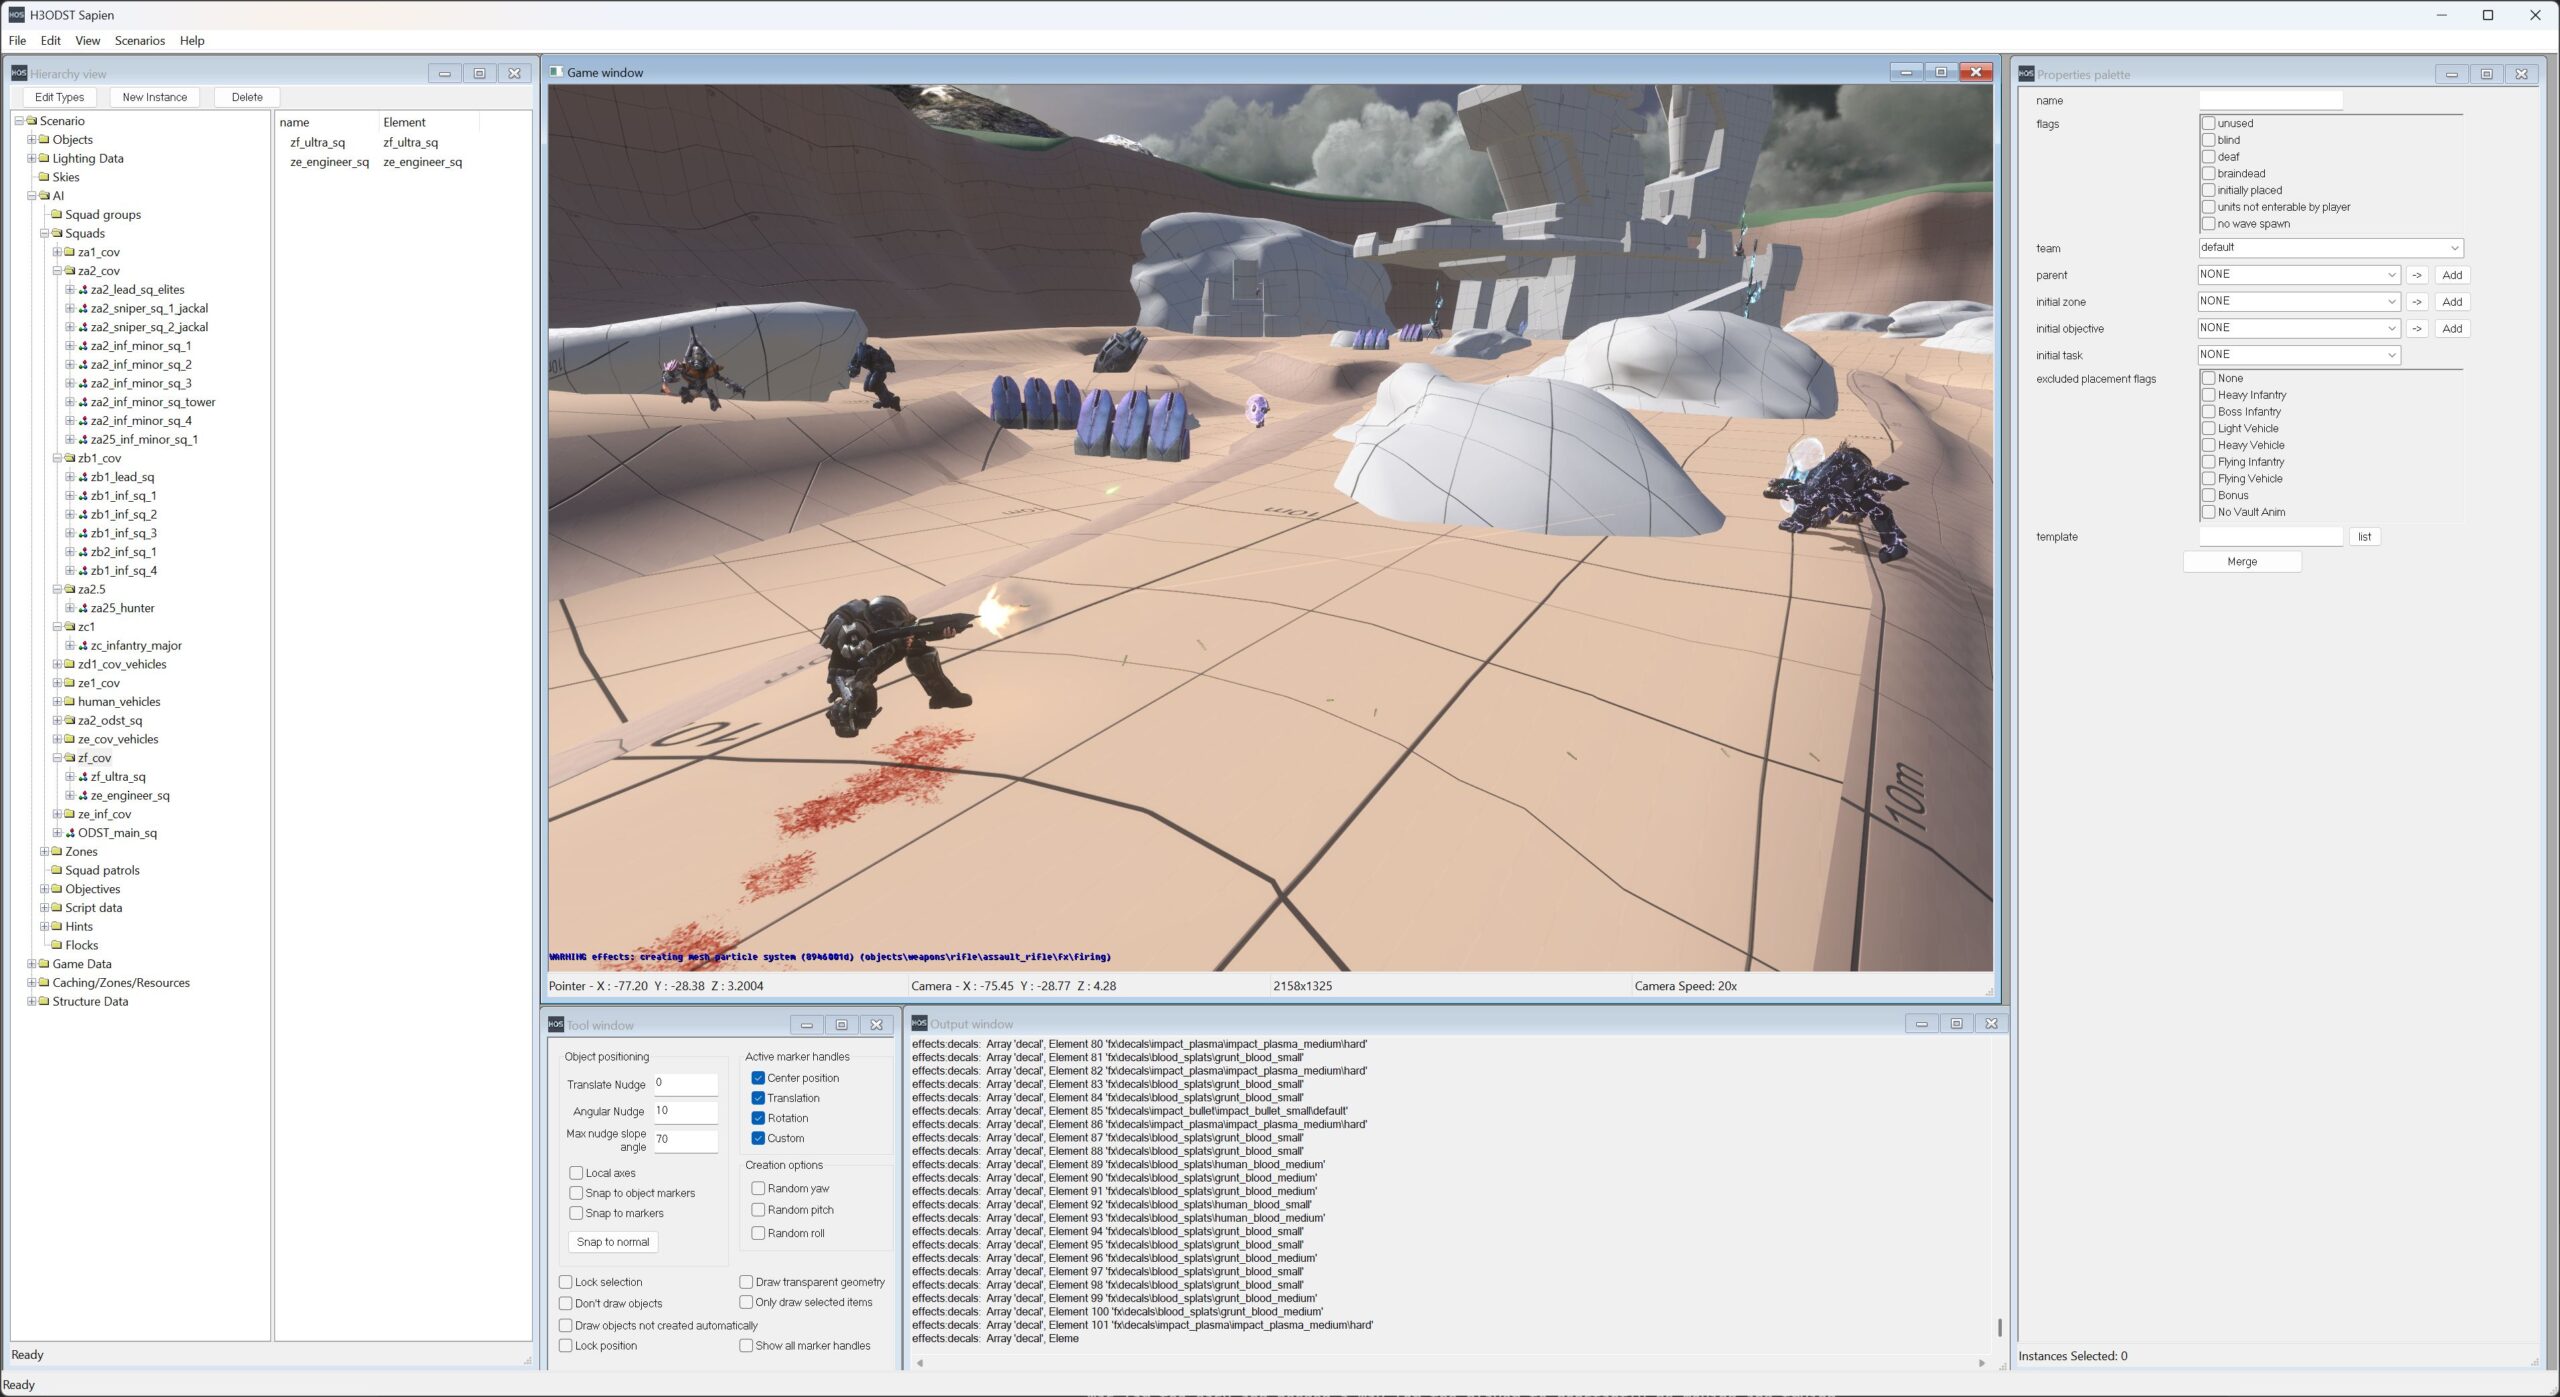This screenshot has height=1397, width=2560.
Task: Click the arrow button next to initial zone
Action: click(2416, 302)
